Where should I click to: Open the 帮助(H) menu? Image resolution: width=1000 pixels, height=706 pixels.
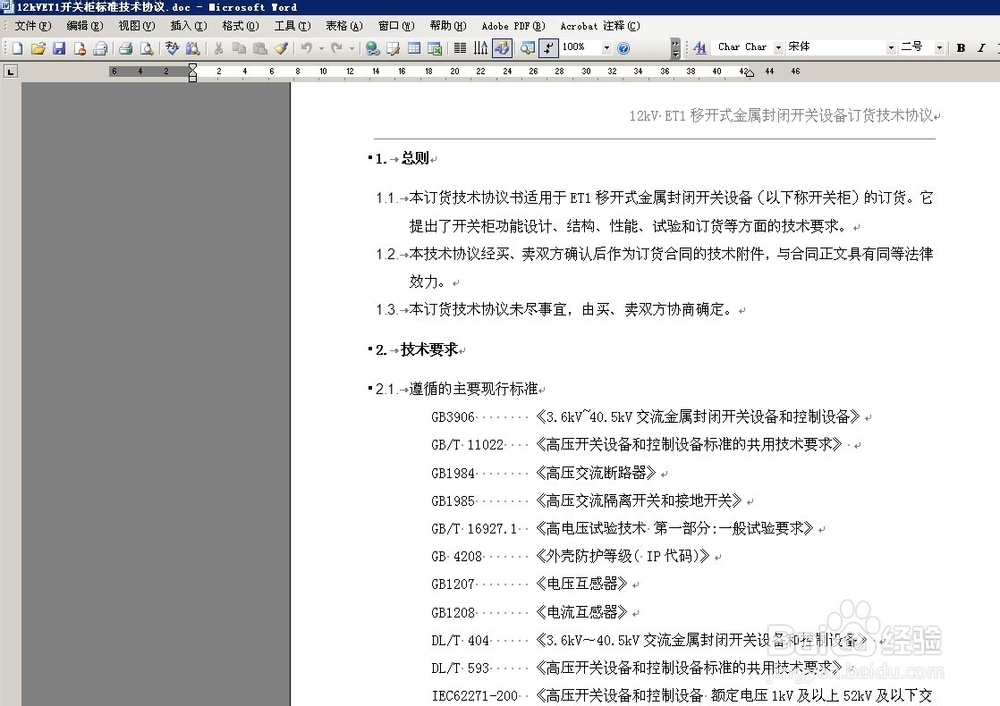[448, 26]
